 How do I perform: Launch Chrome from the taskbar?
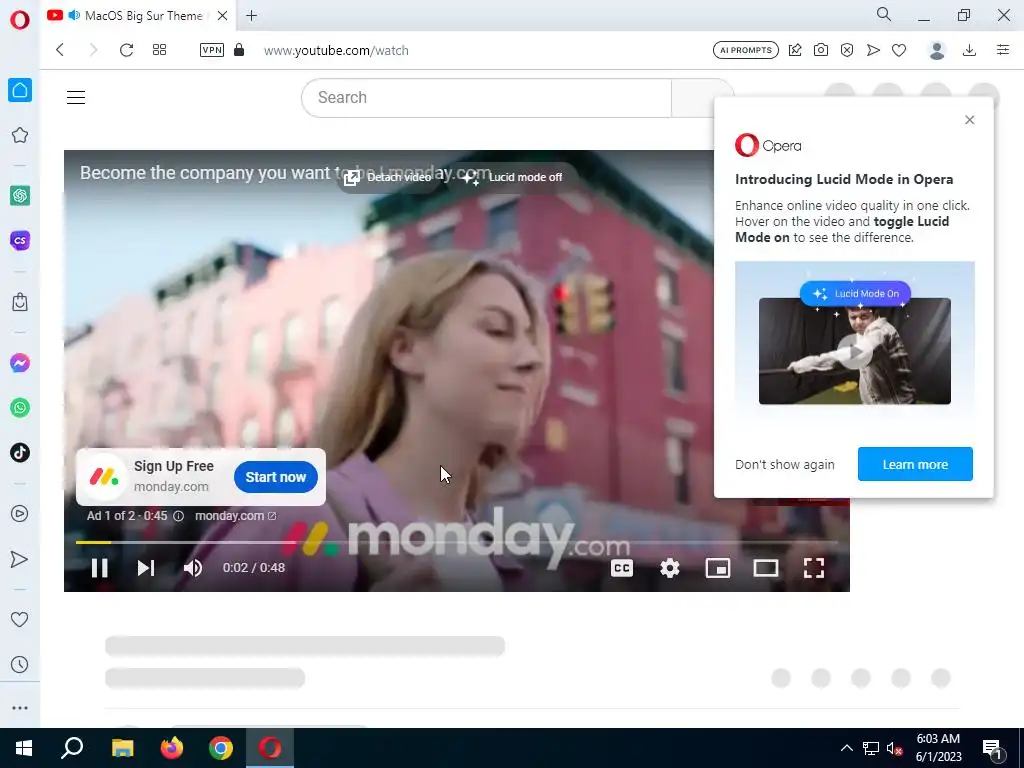click(221, 748)
